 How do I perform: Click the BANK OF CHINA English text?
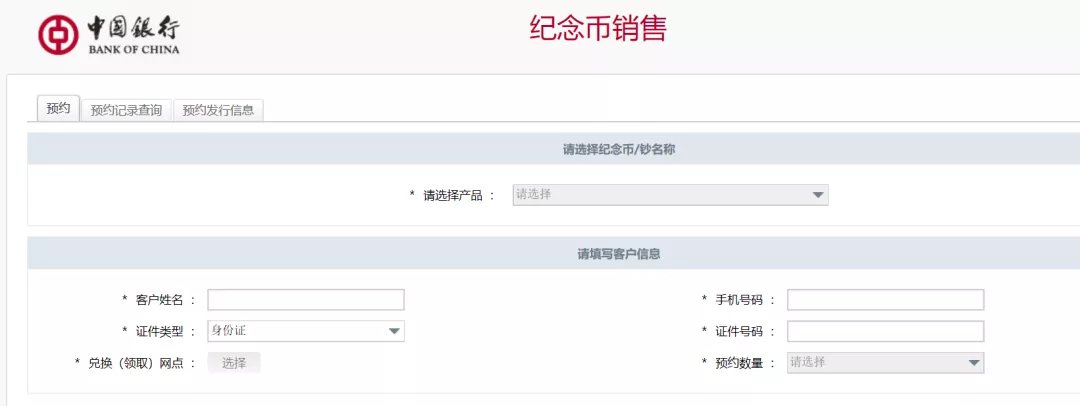[x=134, y=49]
